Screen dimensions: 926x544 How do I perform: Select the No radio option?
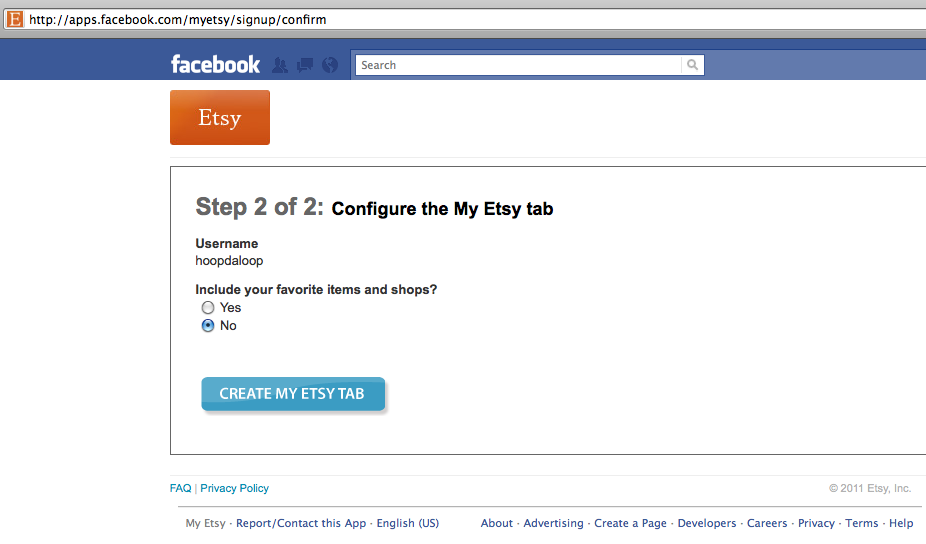[208, 326]
